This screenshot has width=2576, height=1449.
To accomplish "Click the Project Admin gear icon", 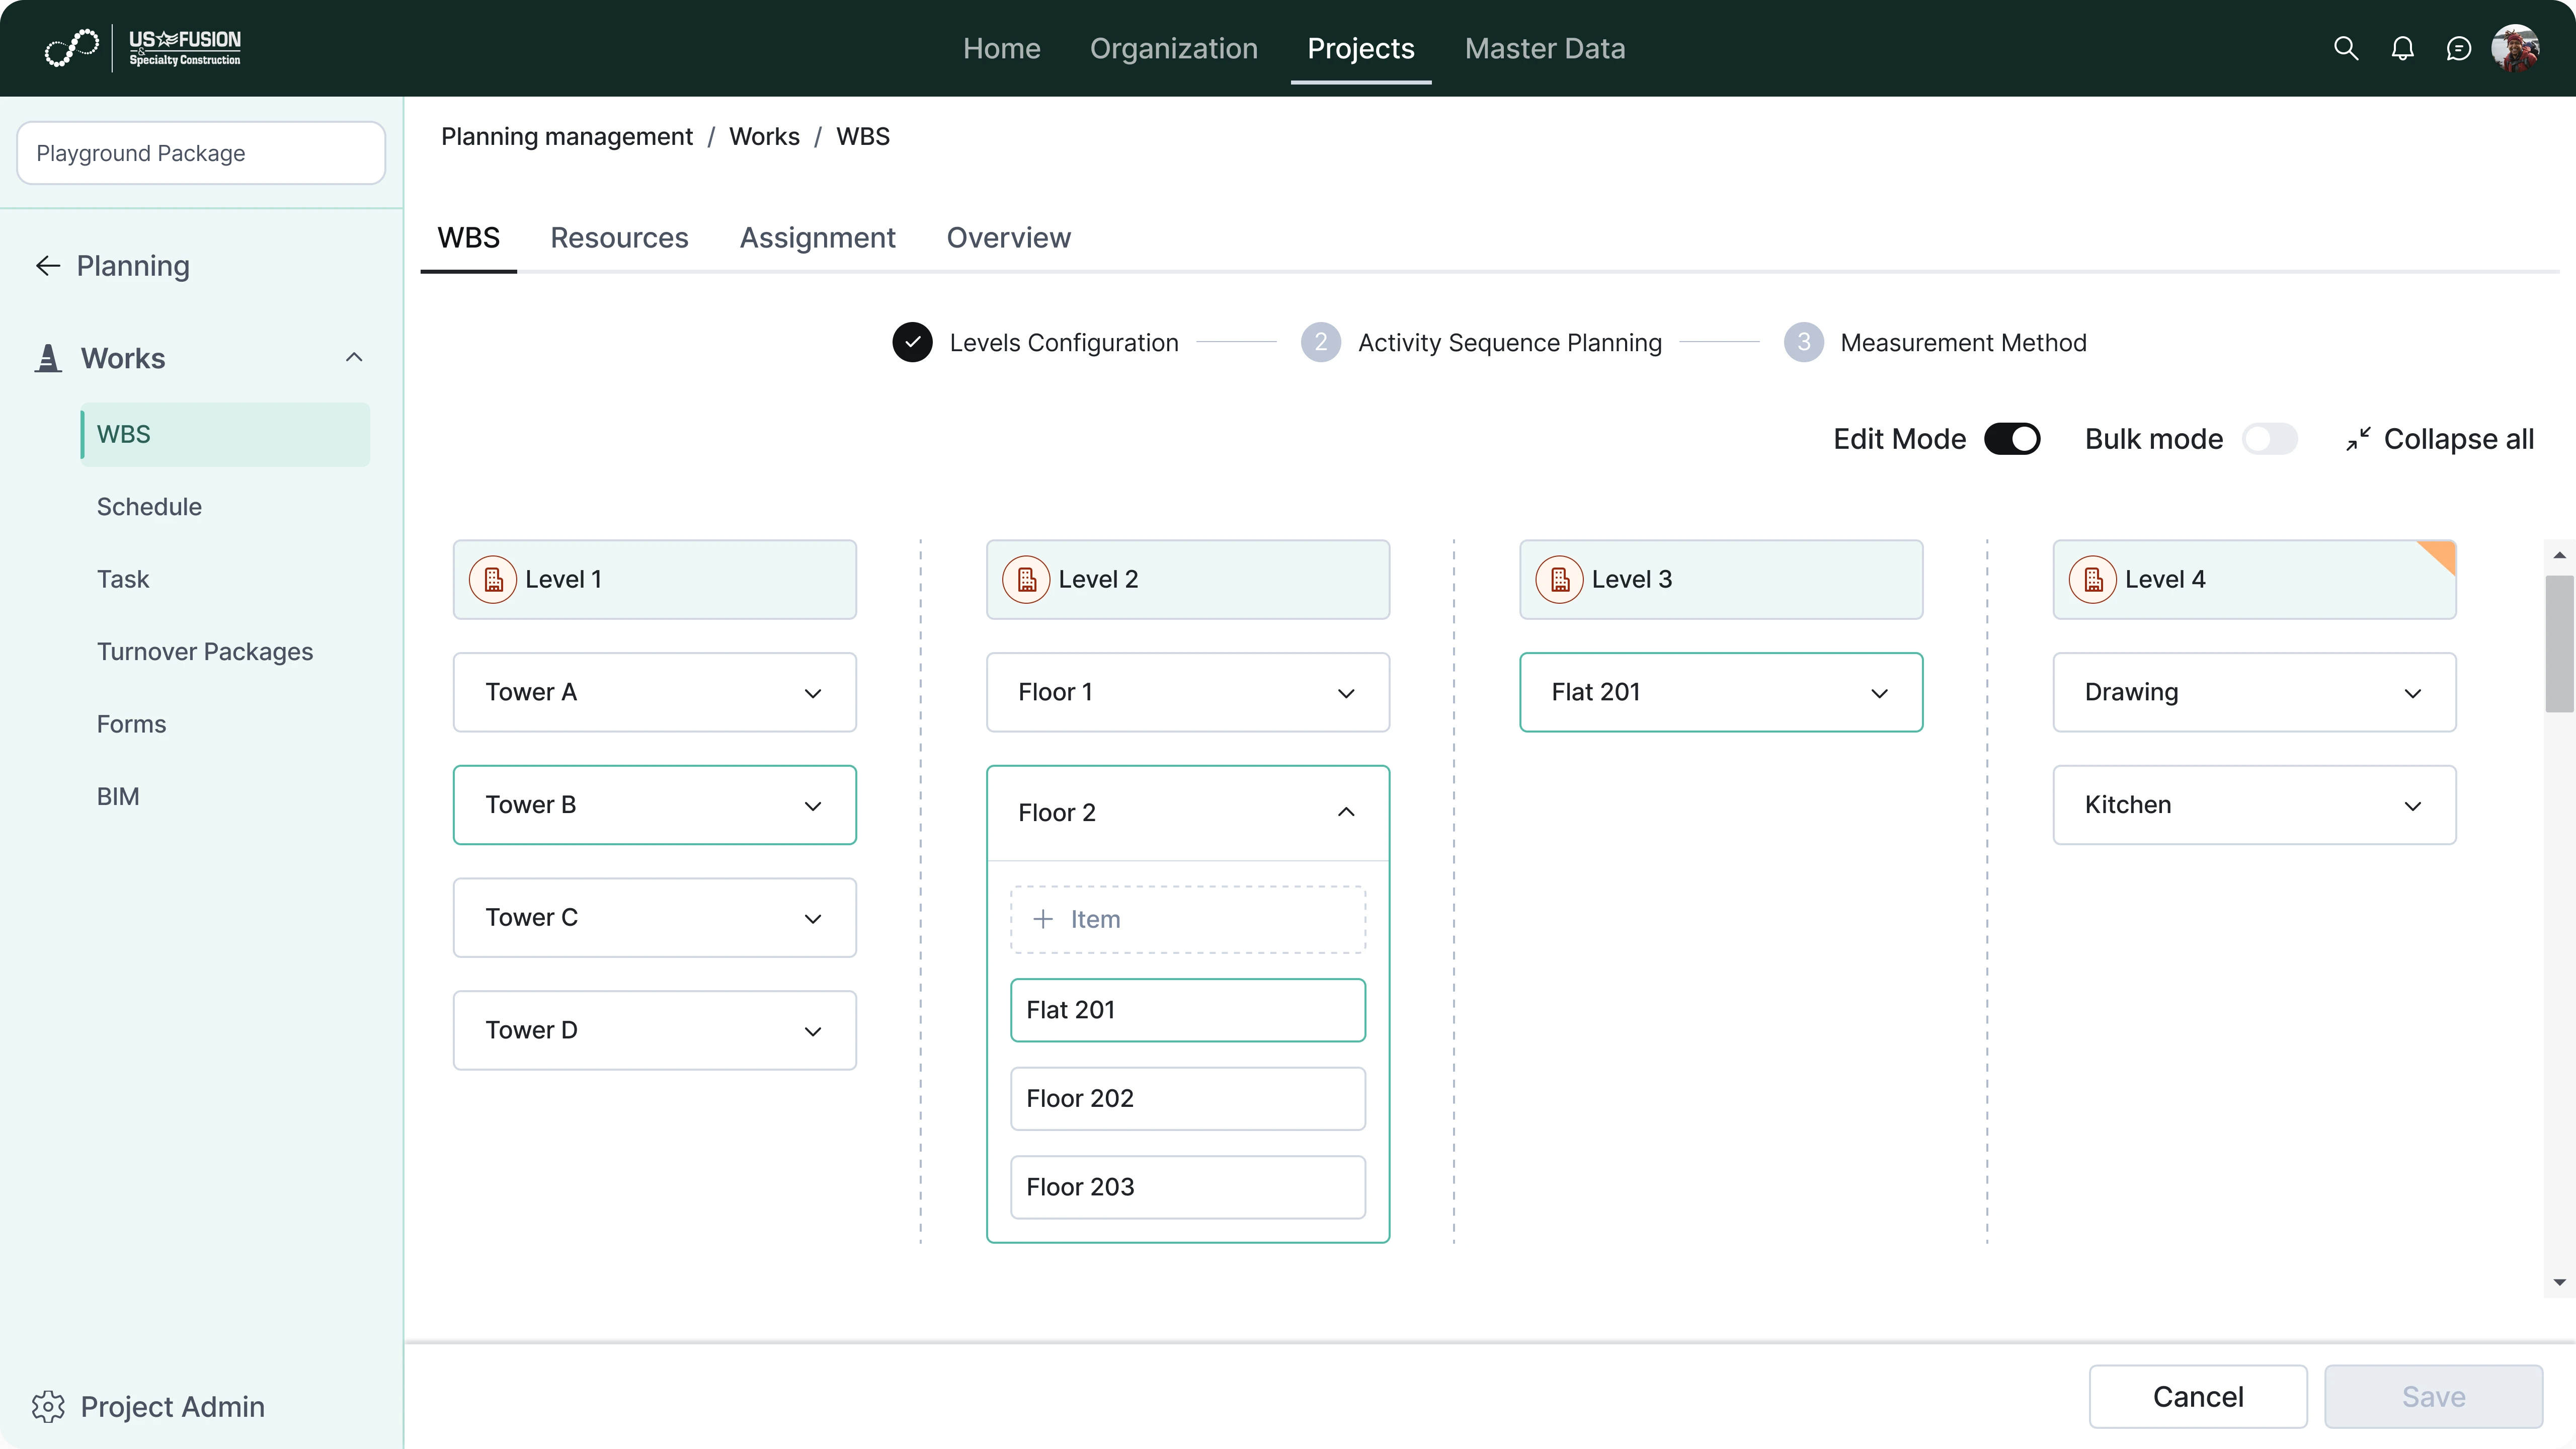I will tap(48, 1406).
